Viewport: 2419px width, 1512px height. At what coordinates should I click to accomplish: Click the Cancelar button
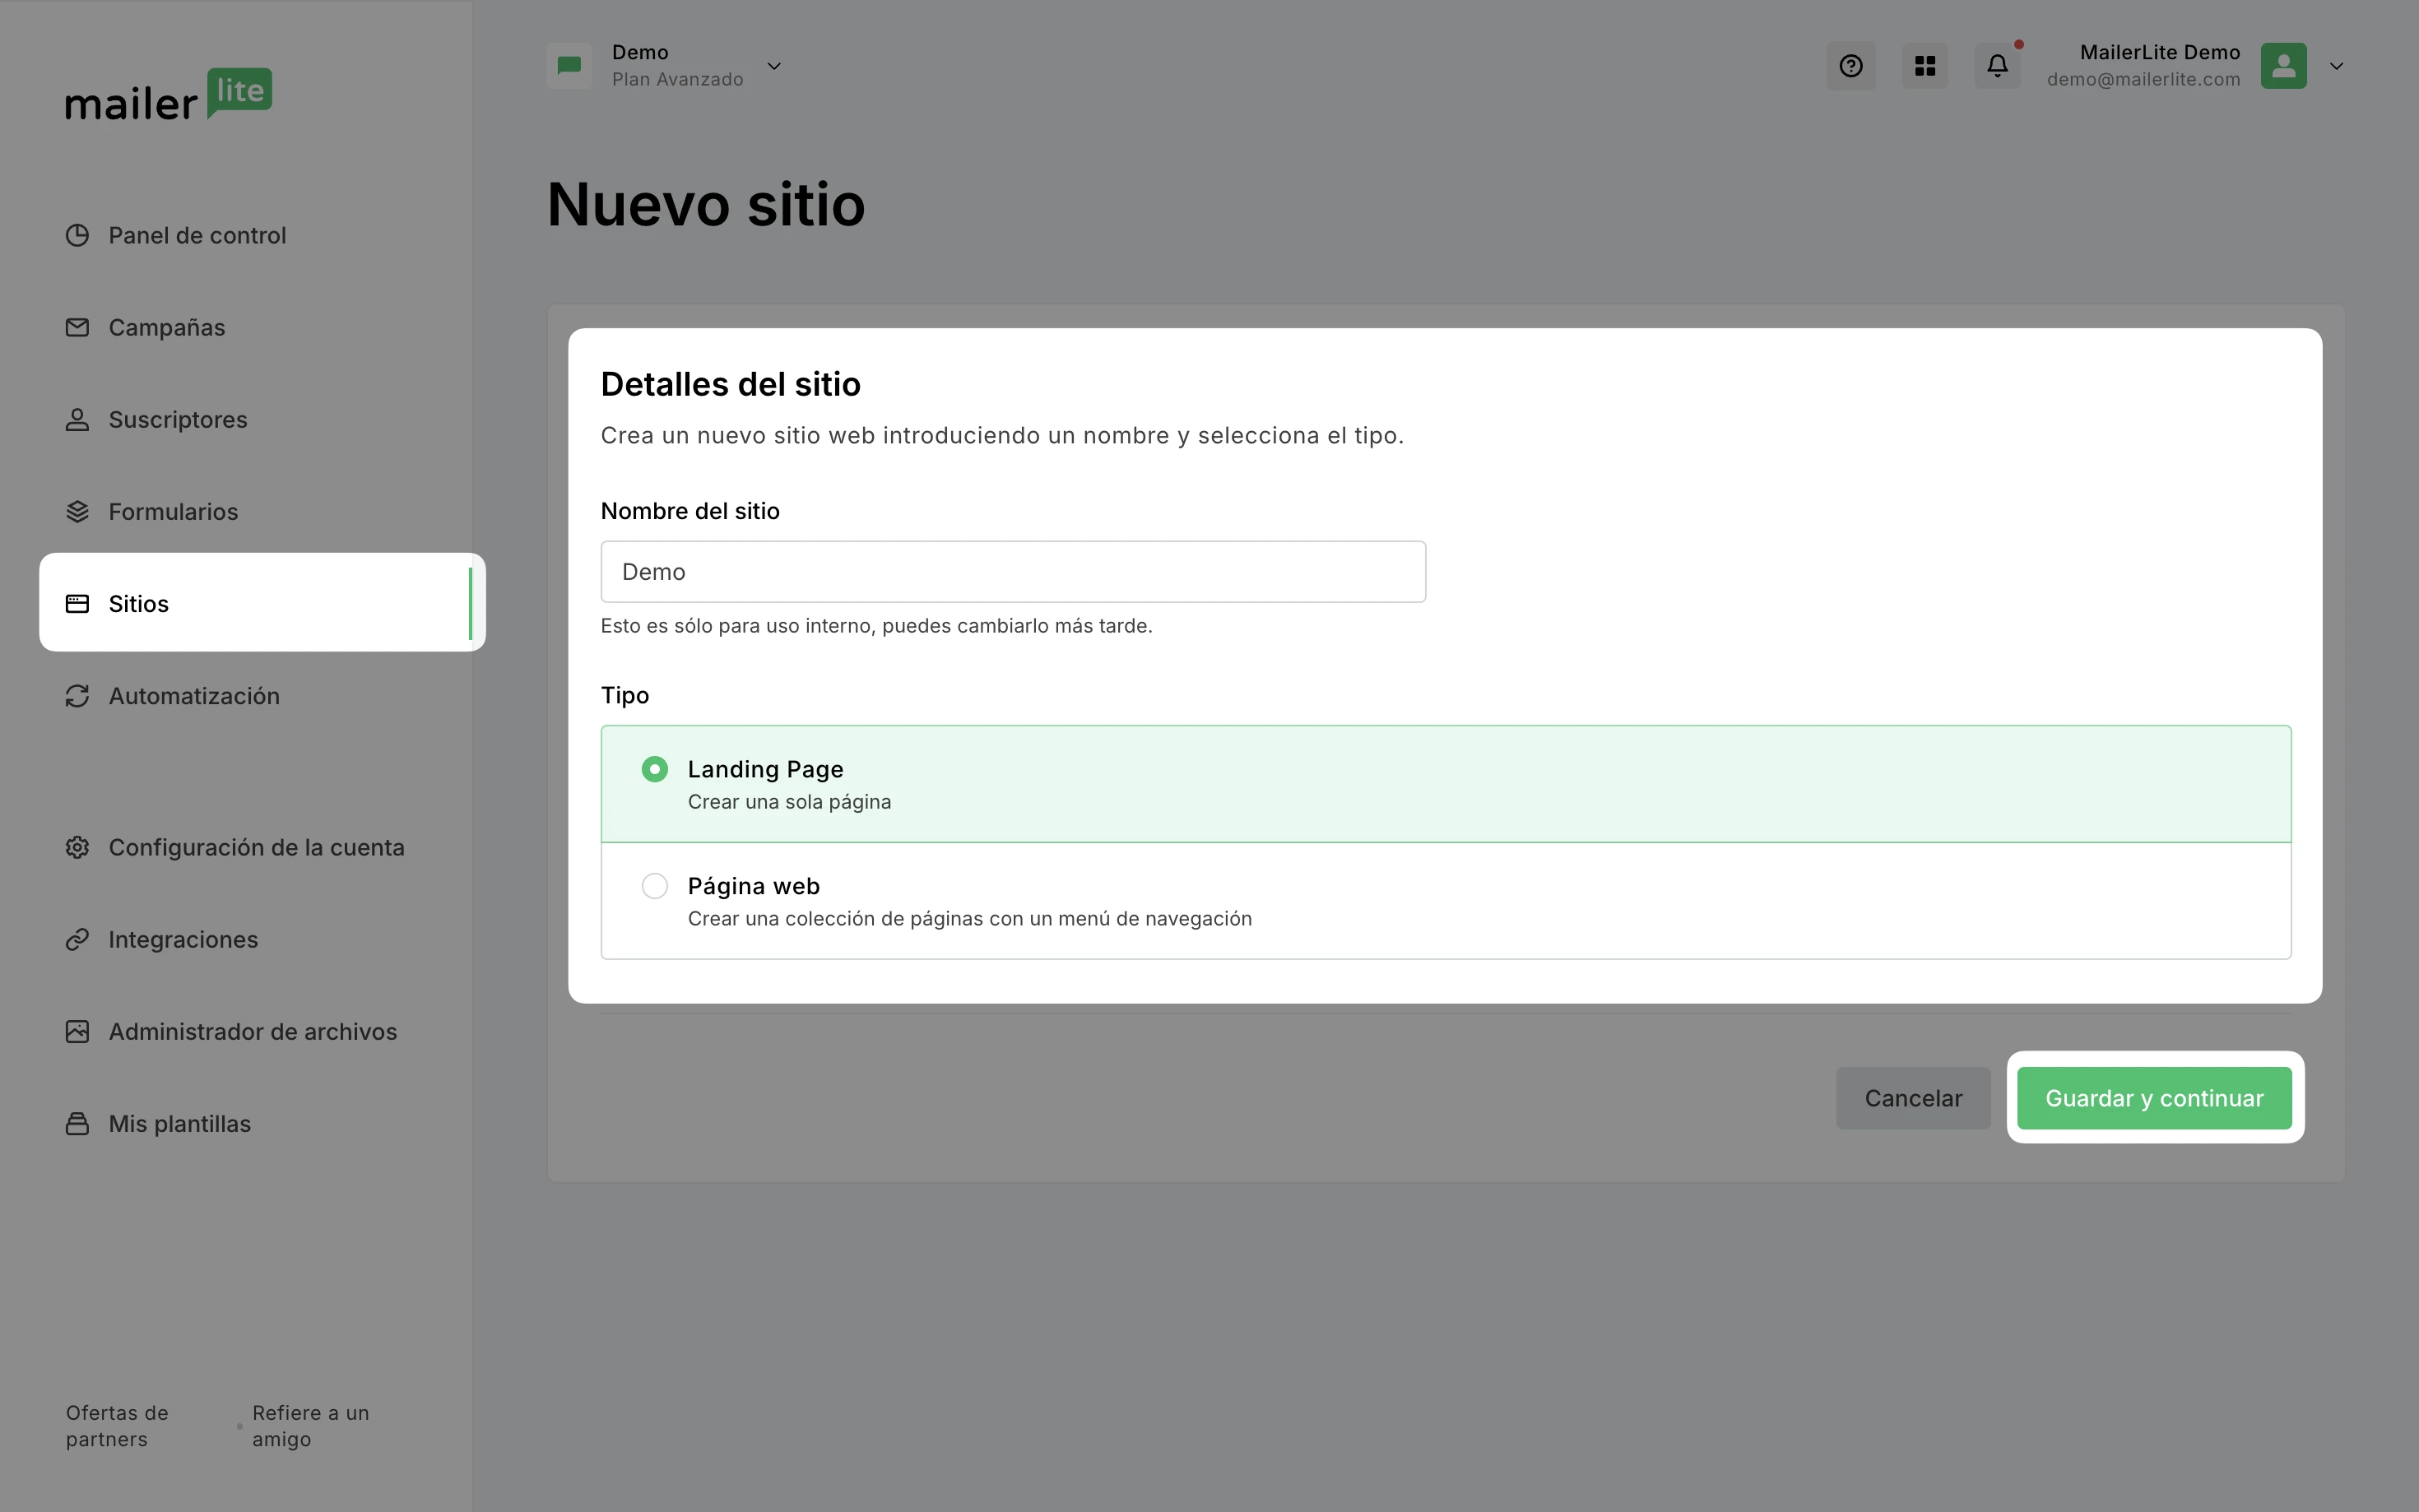pos(1913,1098)
